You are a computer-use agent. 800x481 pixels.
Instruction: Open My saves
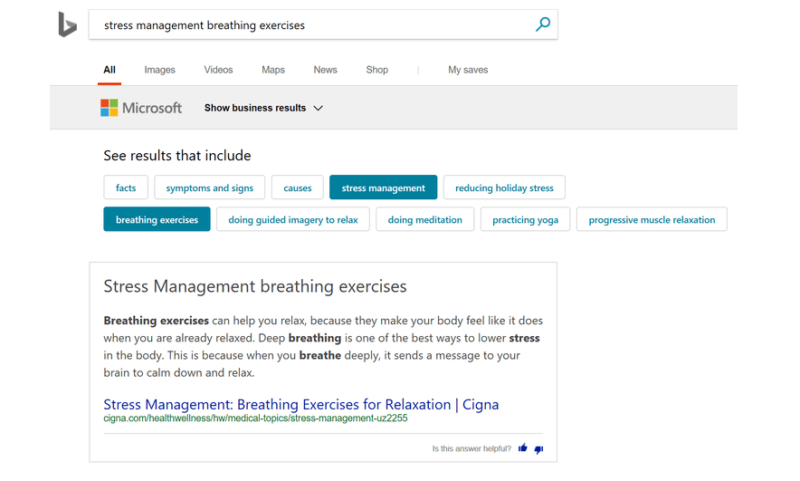coord(468,70)
